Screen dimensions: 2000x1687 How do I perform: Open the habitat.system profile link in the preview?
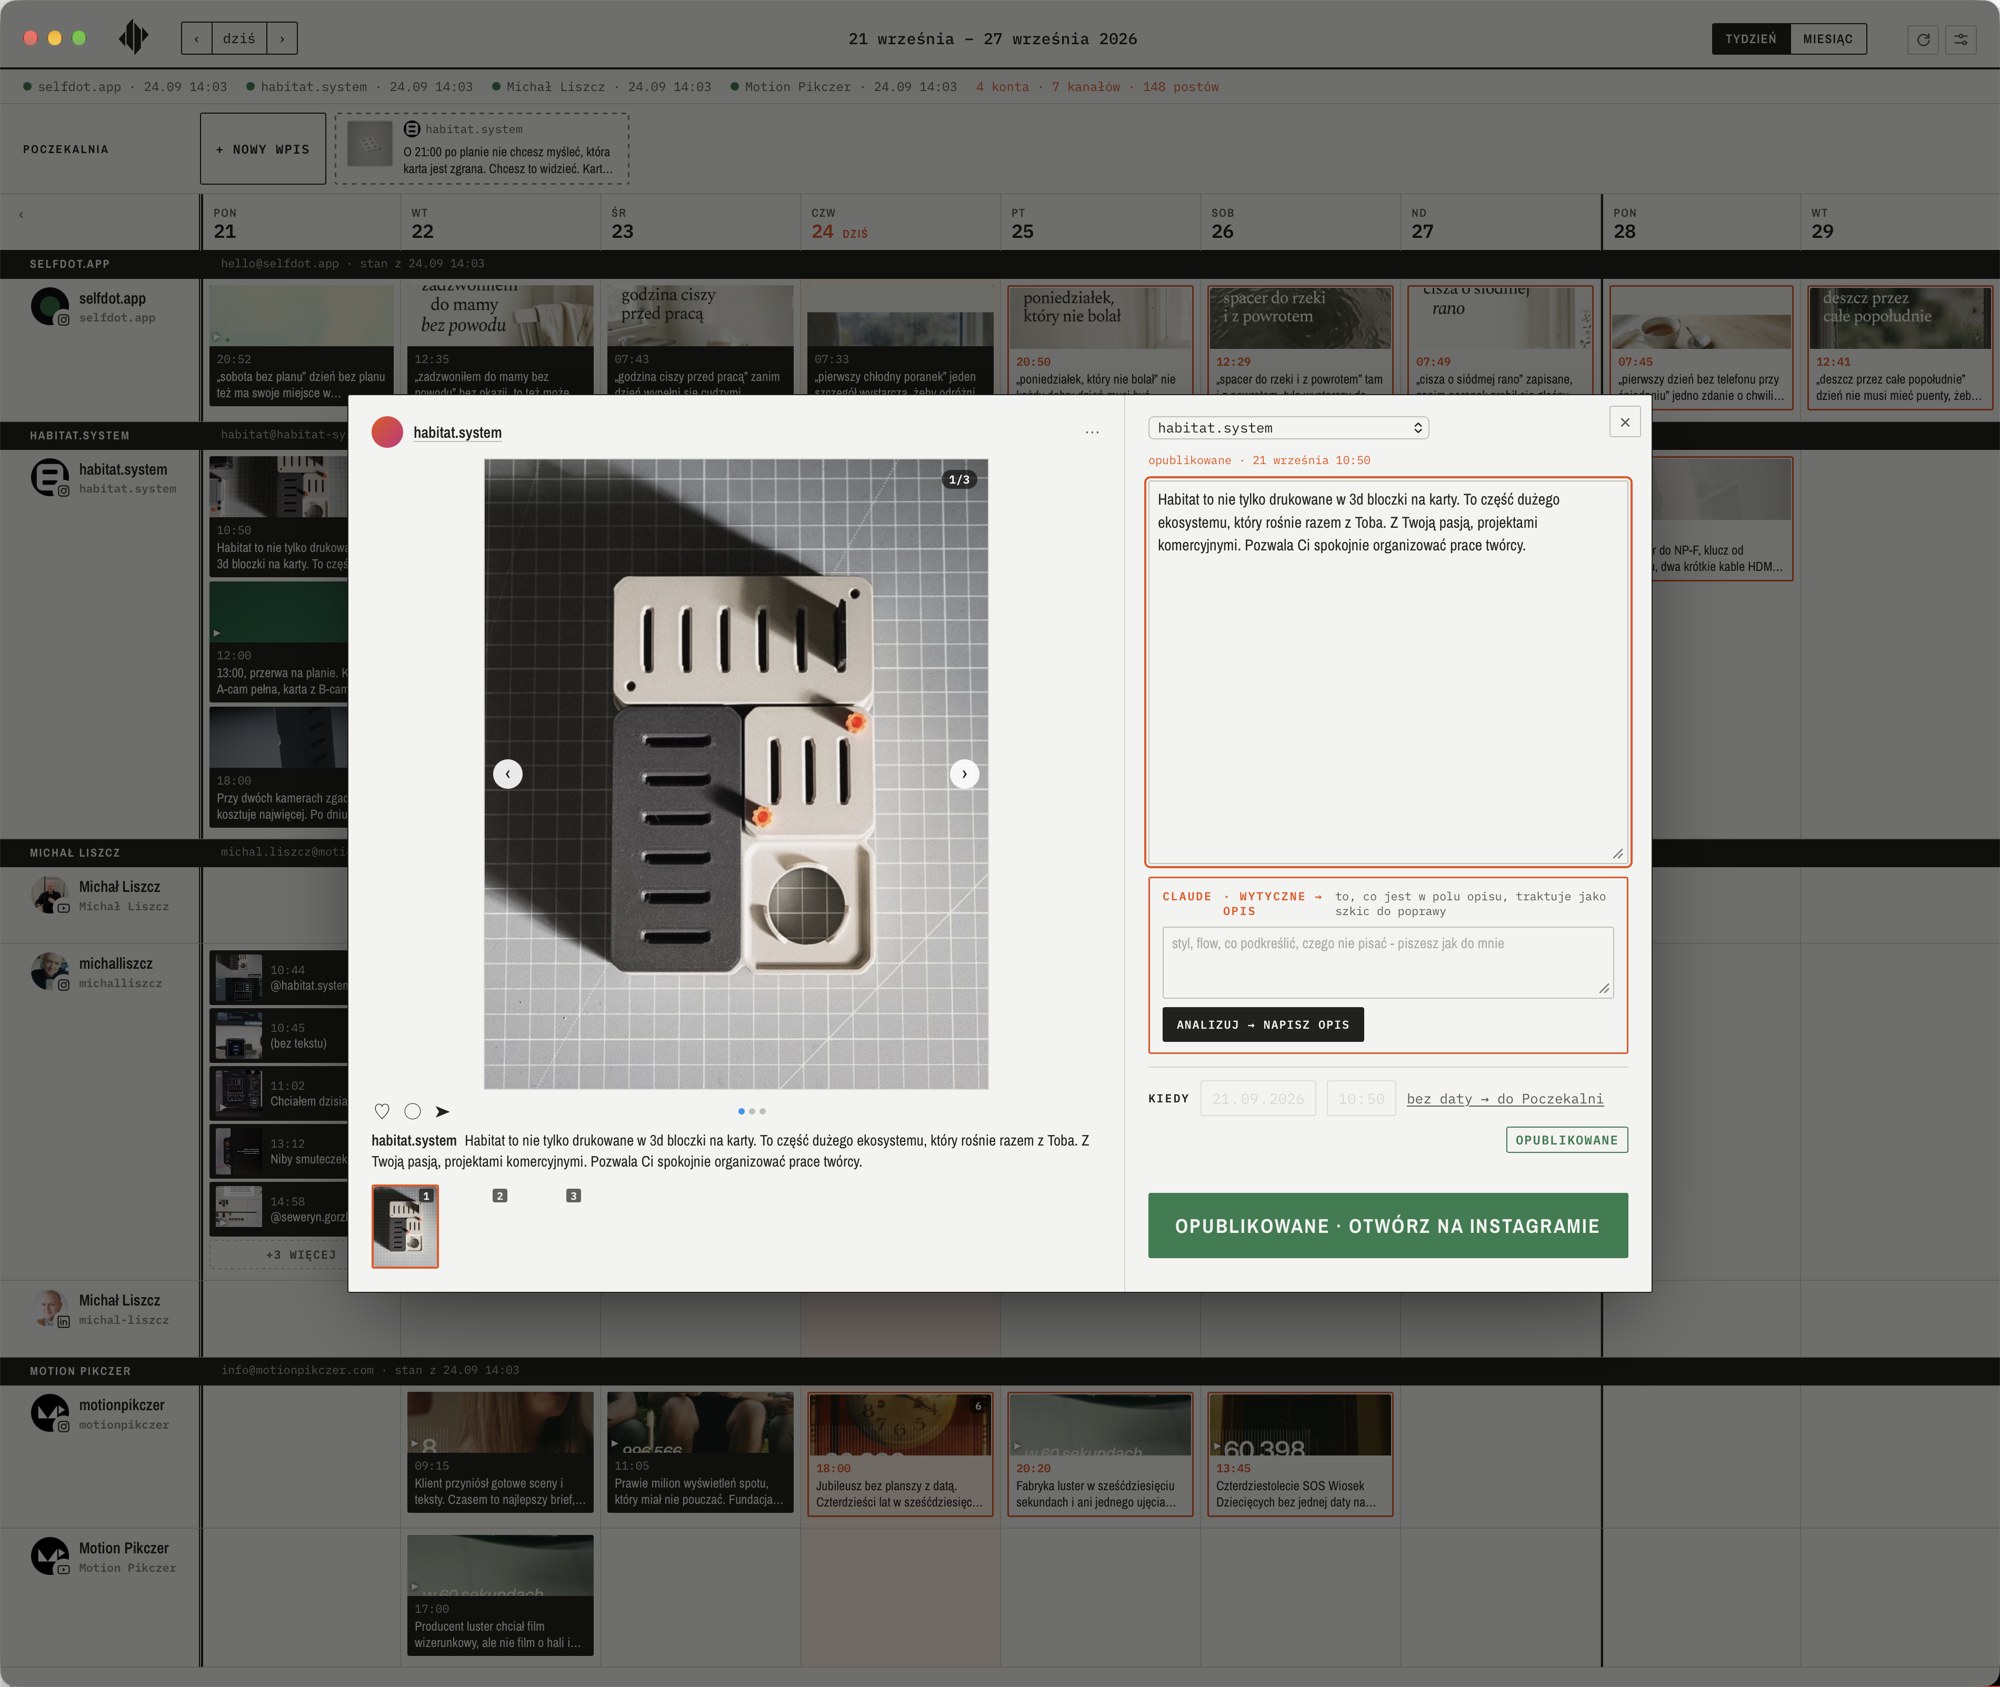click(x=458, y=432)
